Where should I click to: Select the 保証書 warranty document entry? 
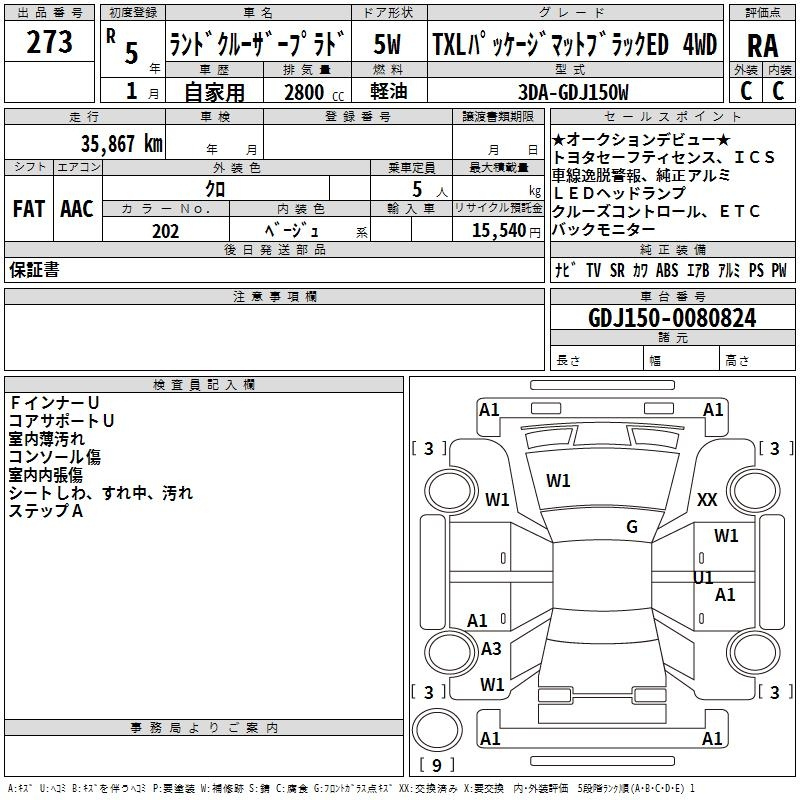click(x=34, y=270)
